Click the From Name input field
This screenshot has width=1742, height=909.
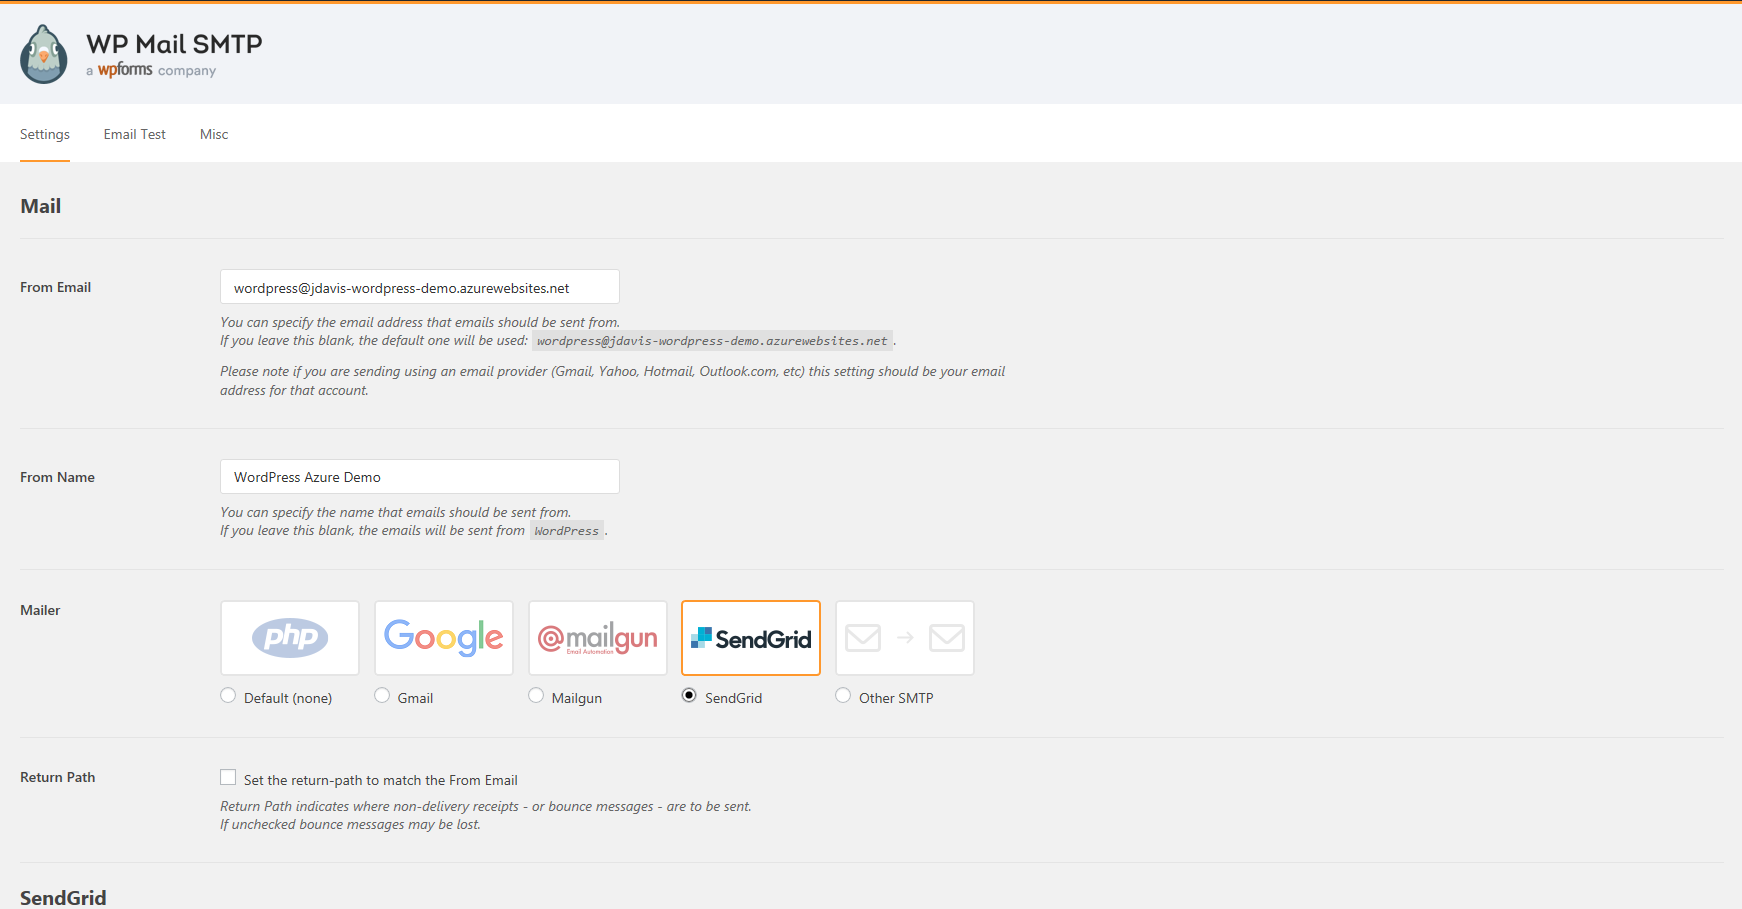click(420, 477)
